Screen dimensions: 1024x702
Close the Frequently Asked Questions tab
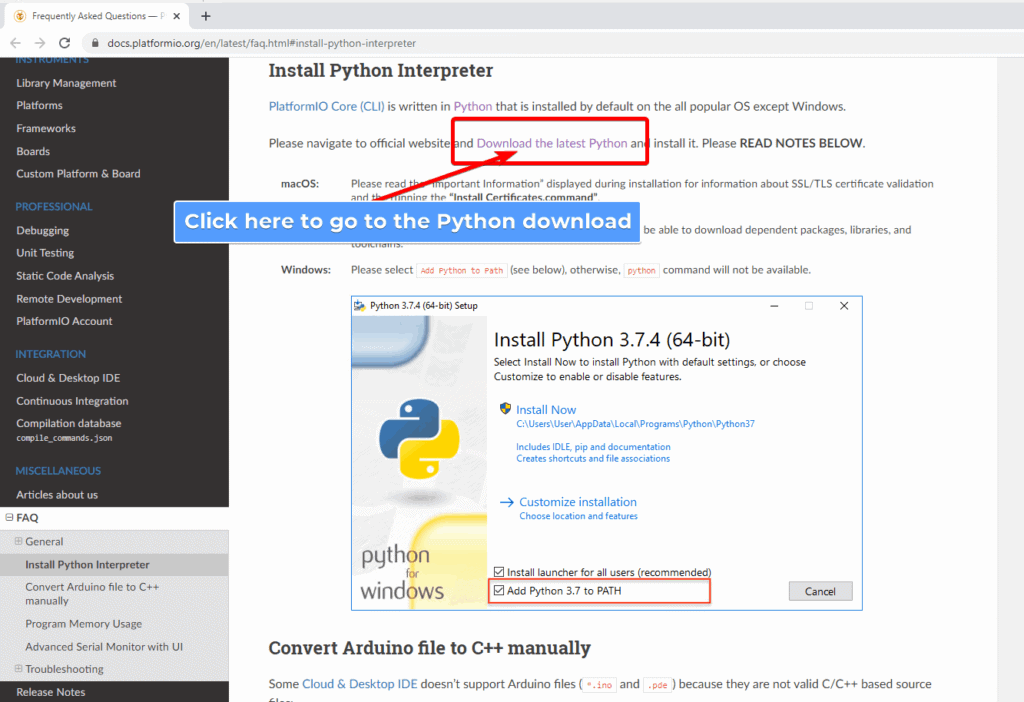176,16
